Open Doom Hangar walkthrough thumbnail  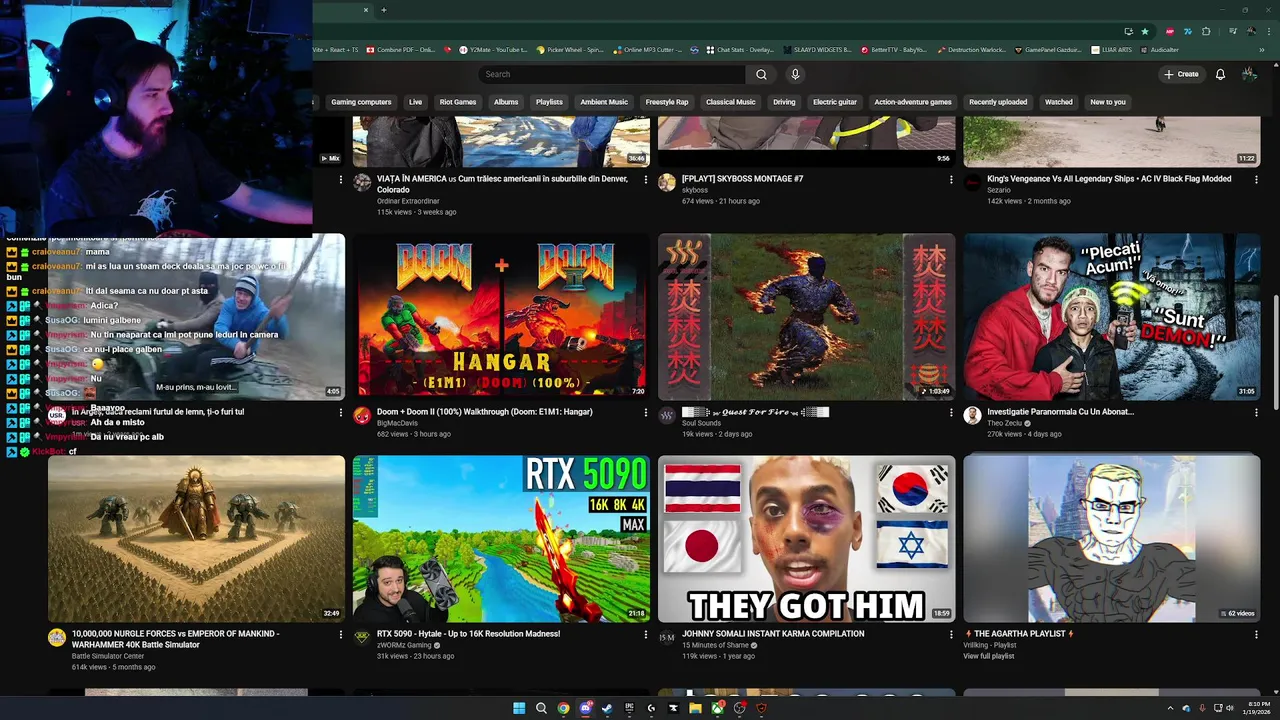(x=501, y=316)
